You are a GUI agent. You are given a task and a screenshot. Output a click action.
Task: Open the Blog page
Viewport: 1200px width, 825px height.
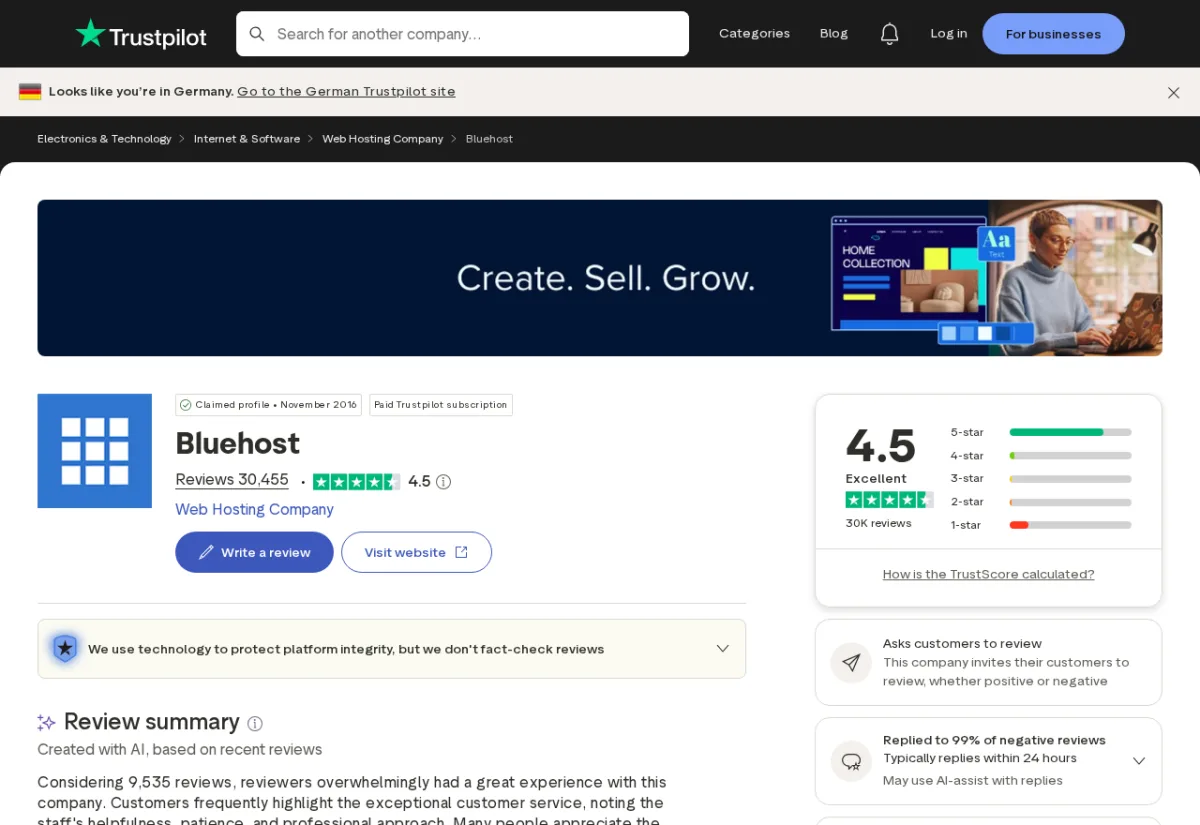[x=834, y=34]
